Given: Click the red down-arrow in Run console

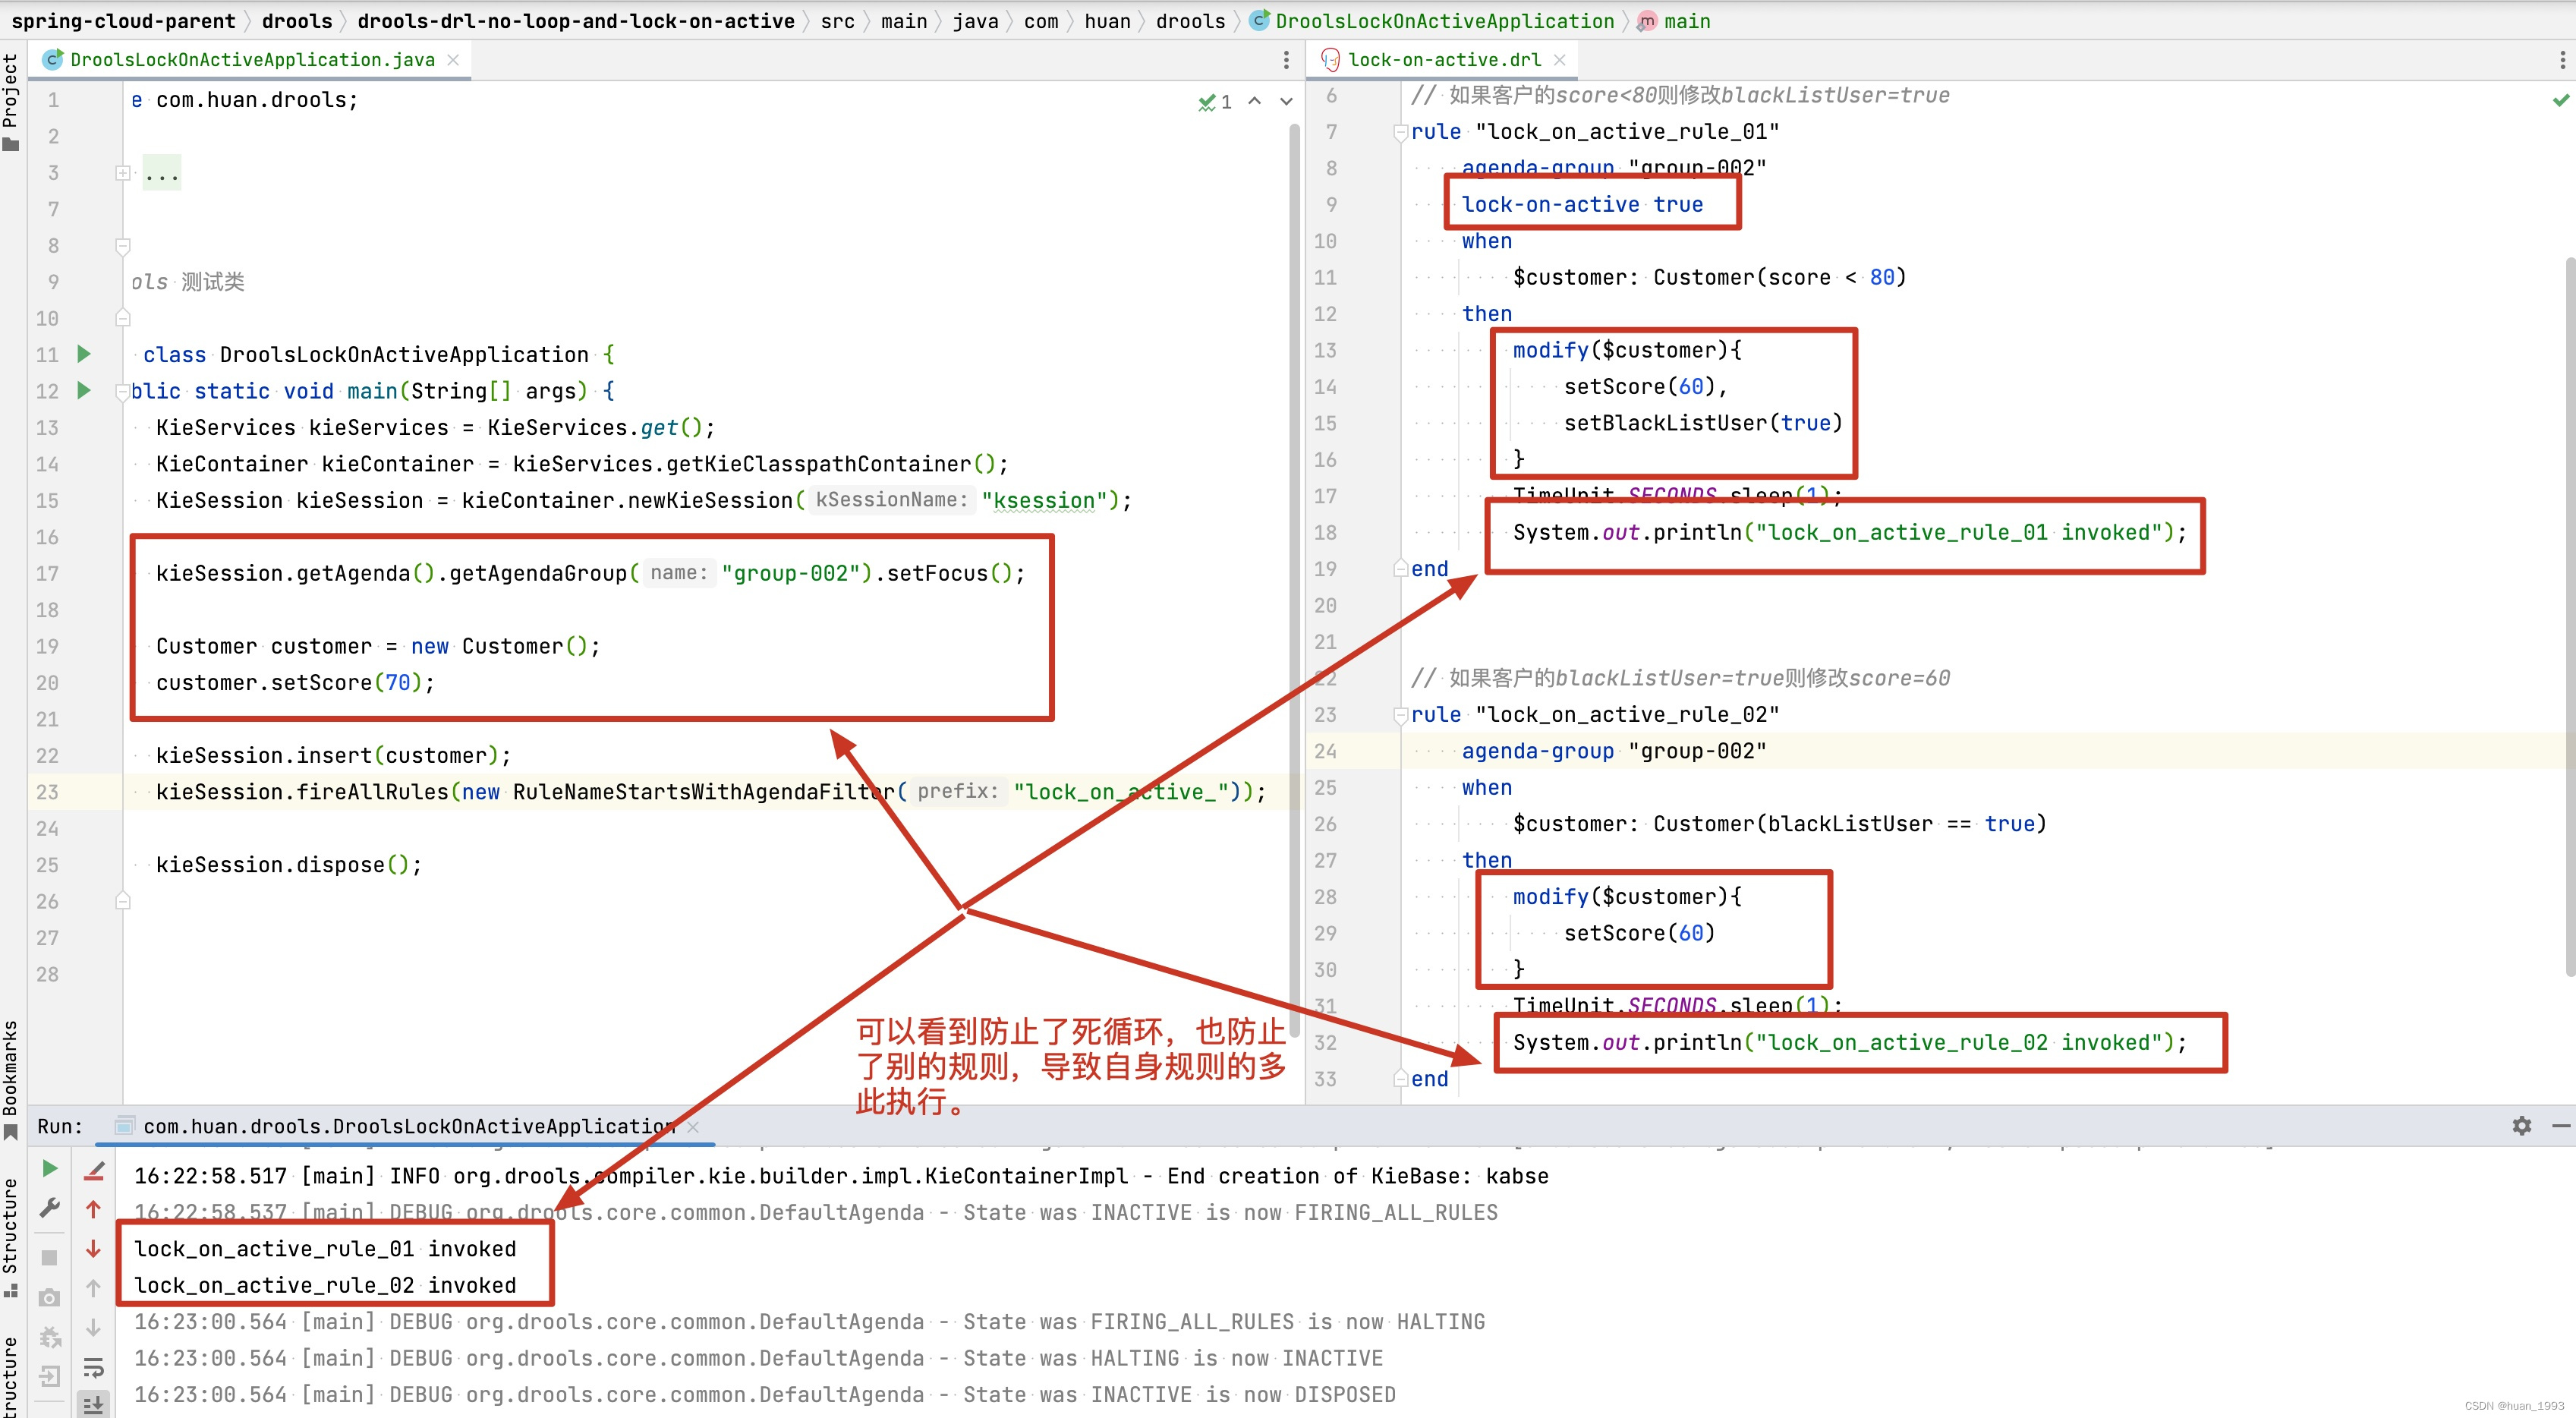Looking at the screenshot, I should click(93, 1249).
